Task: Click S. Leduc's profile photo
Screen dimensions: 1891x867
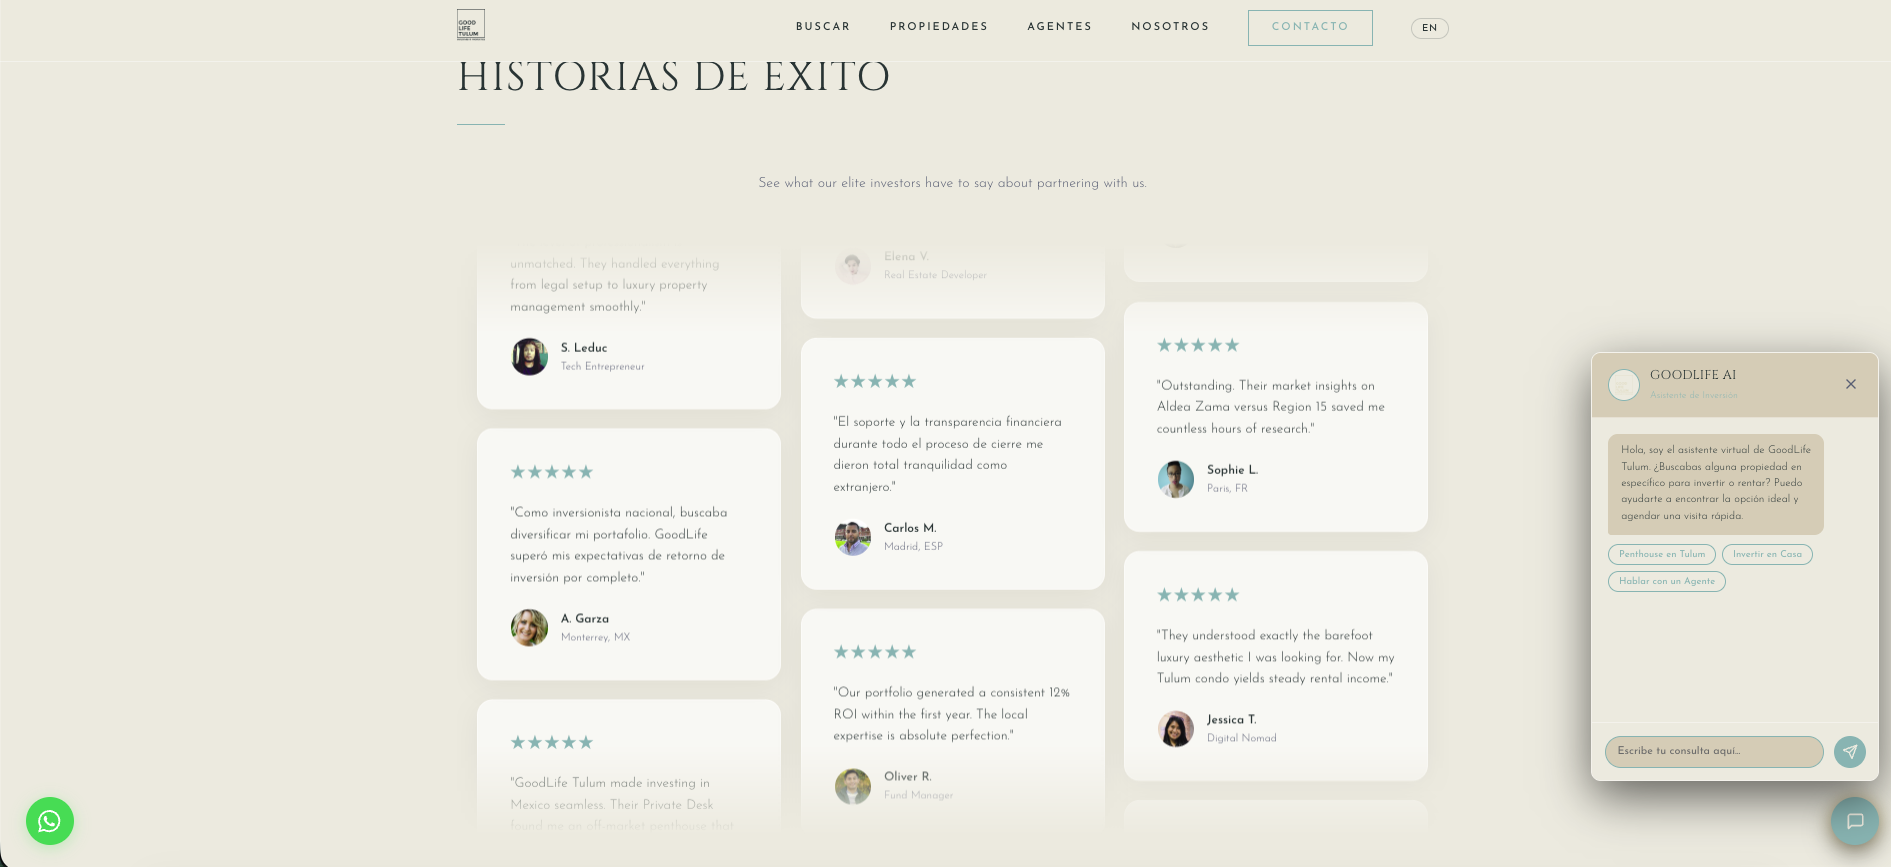Action: [529, 356]
